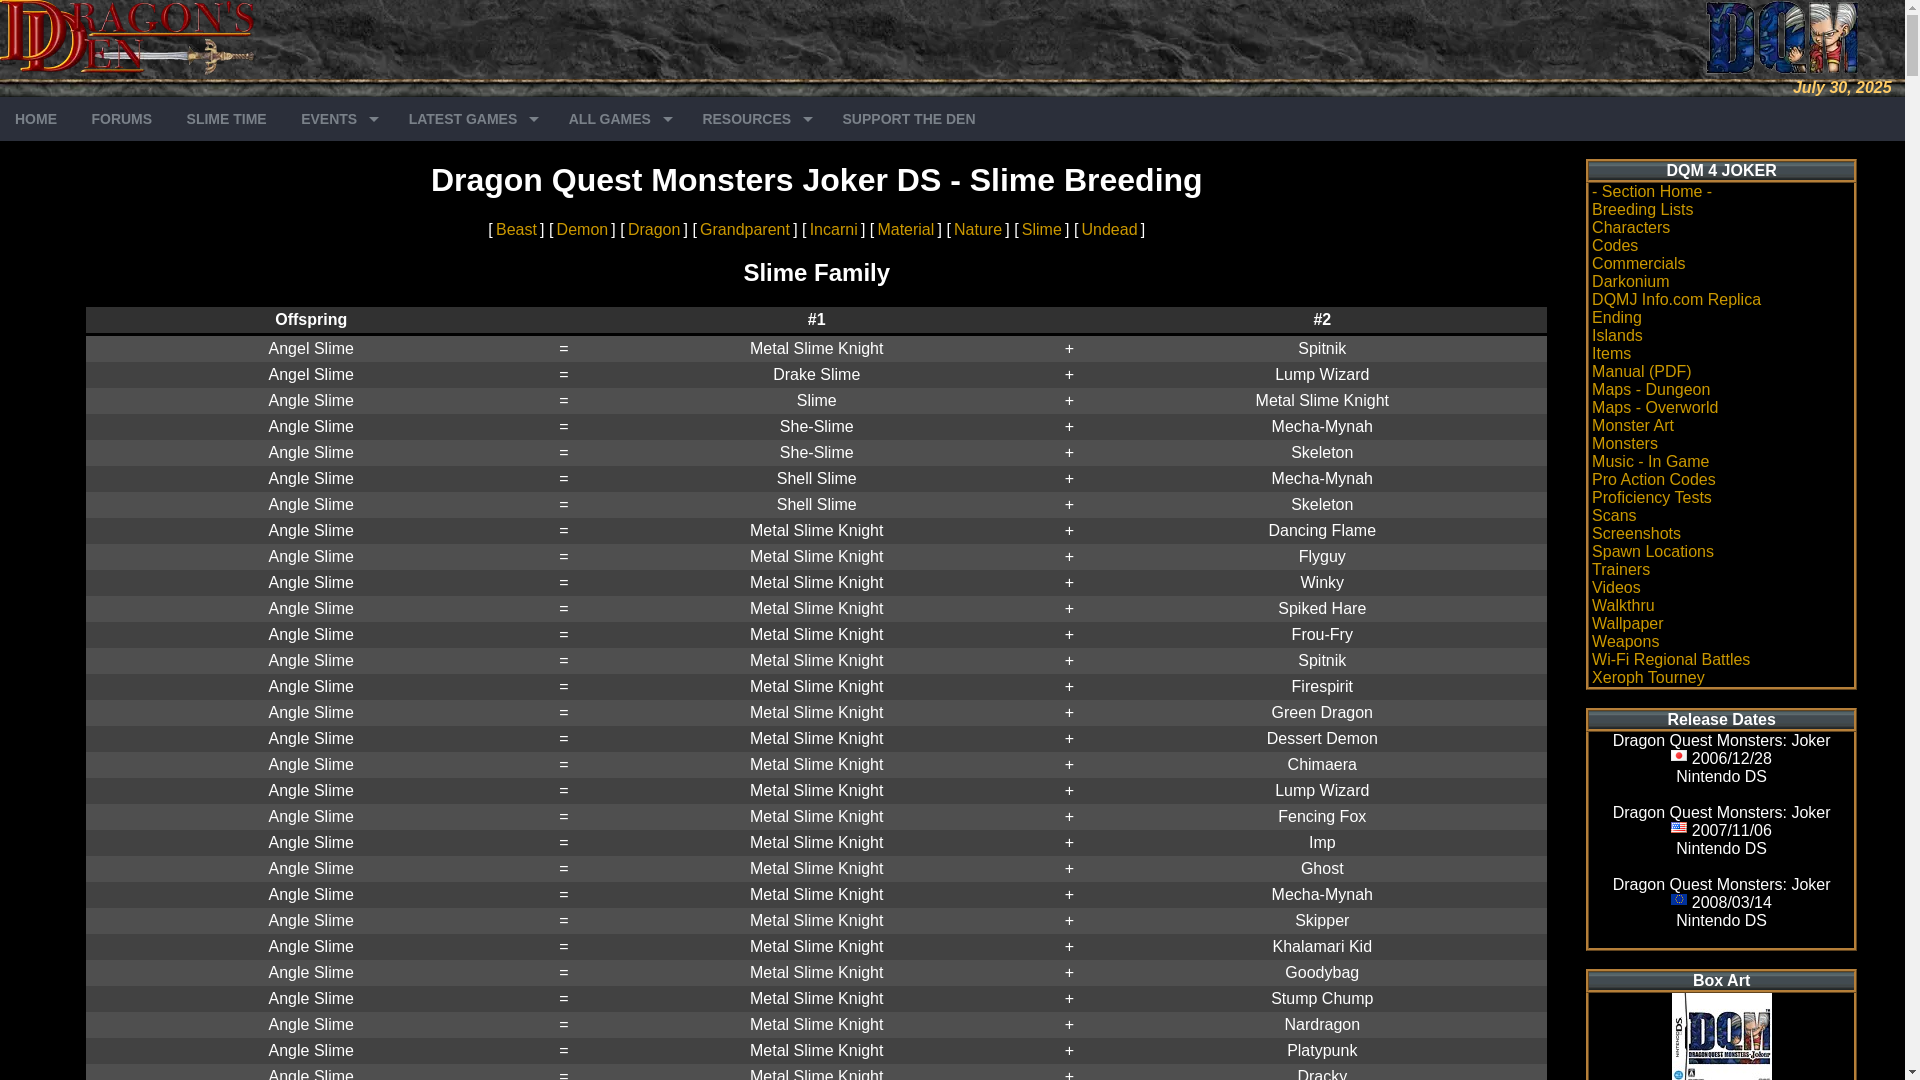Open Maps - Dungeon link
Viewport: 1920px width, 1080px height.
click(1651, 390)
